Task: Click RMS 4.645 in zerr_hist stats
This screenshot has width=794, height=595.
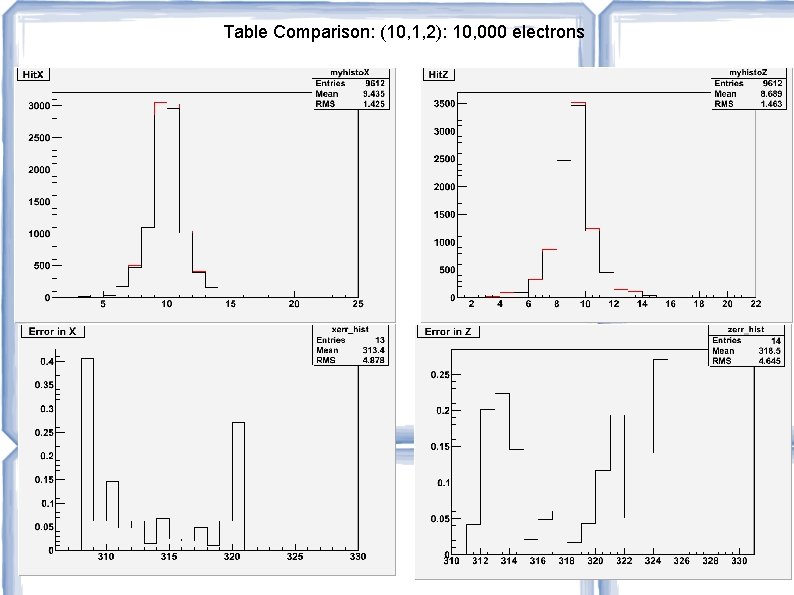Action: (746, 361)
